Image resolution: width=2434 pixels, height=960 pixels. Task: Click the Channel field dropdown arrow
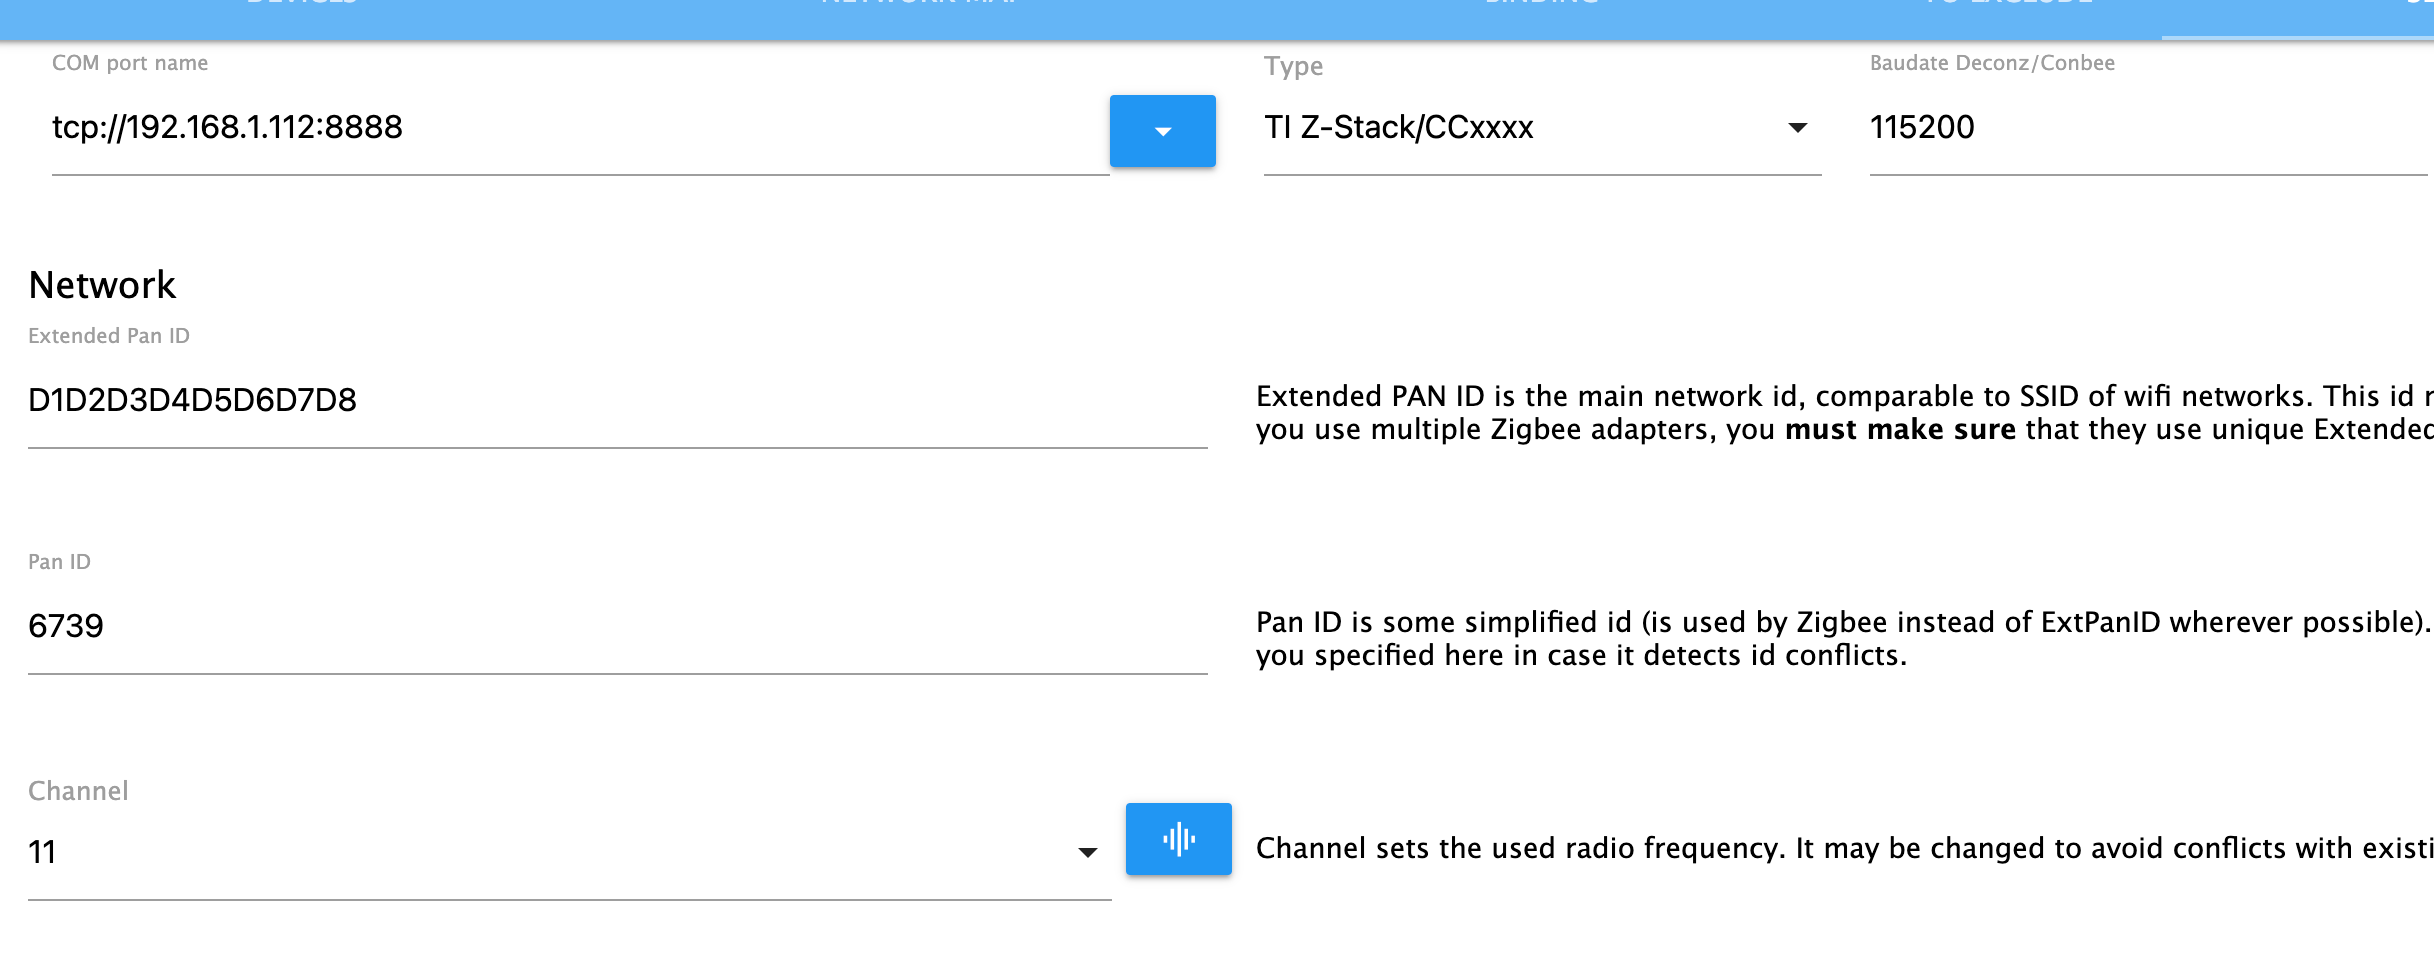pos(1087,852)
